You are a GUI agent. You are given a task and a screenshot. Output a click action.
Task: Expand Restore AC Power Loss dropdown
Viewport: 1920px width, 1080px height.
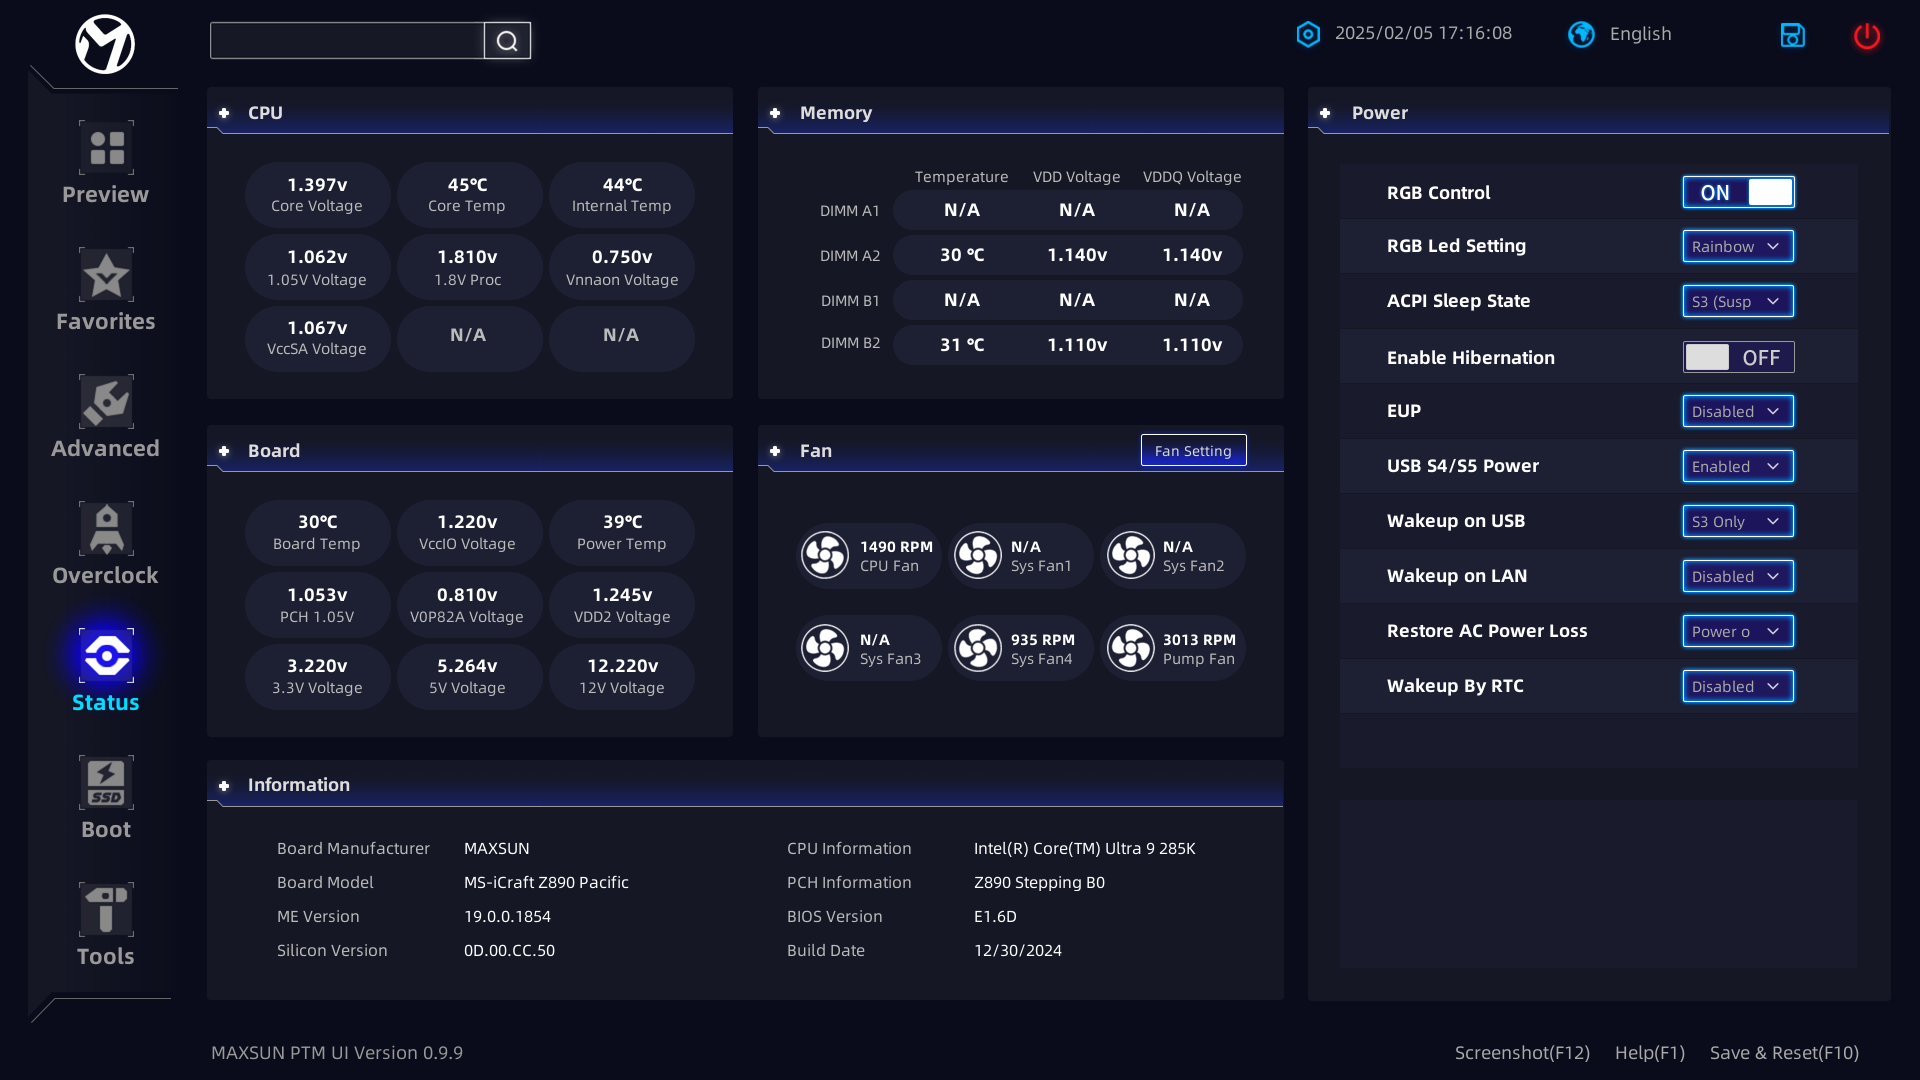point(1738,632)
